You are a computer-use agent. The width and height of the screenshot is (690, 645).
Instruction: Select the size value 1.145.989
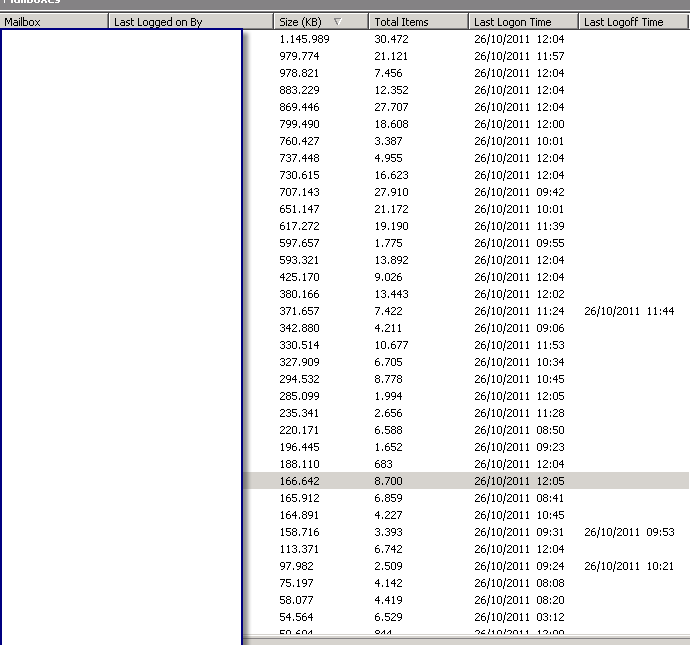[x=304, y=39]
